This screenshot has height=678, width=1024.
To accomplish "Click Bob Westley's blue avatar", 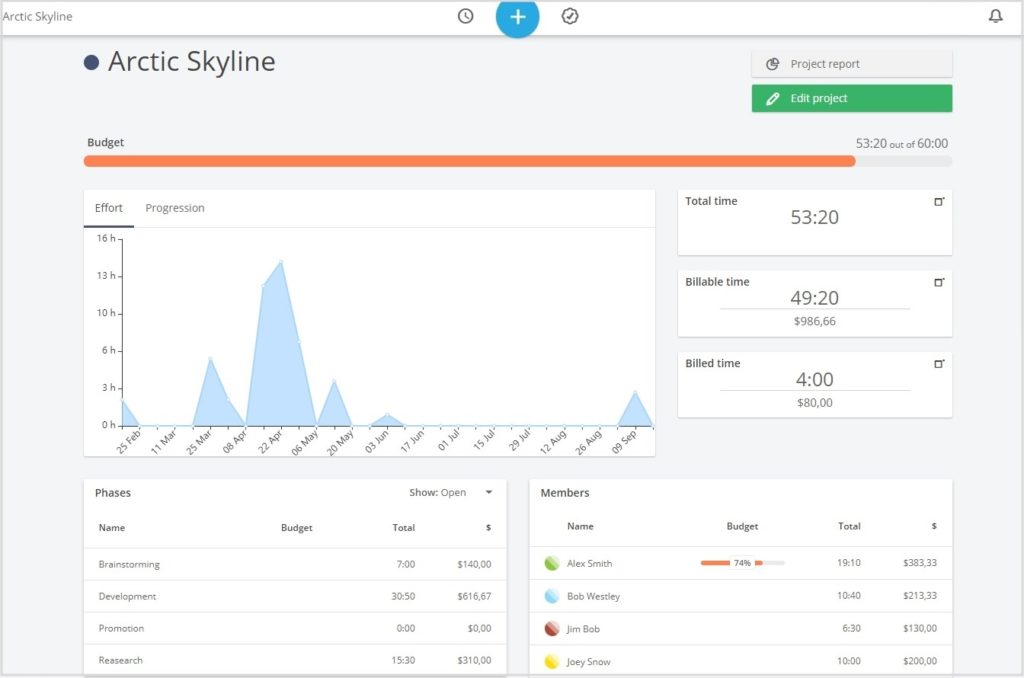I will [552, 595].
